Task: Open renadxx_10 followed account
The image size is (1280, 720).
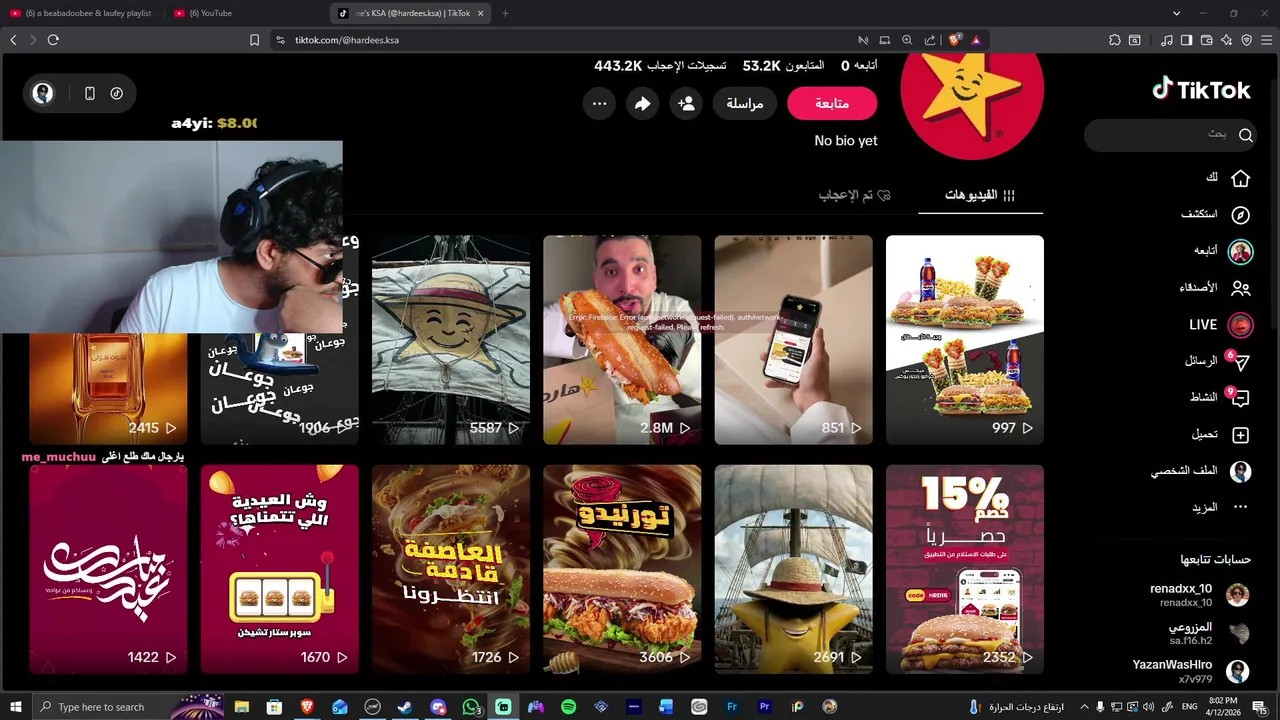Action: 1199,595
